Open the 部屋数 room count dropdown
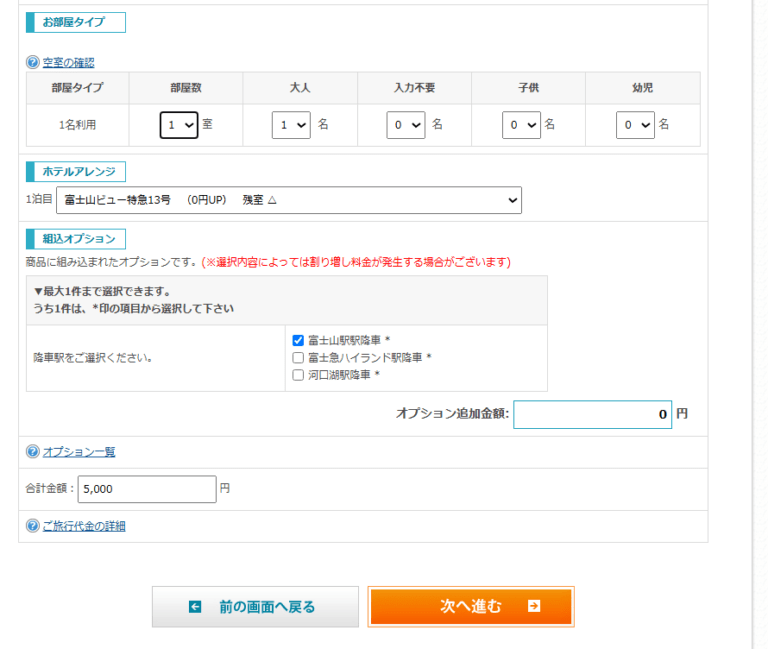Viewport: 768px width, 649px height. [179, 125]
